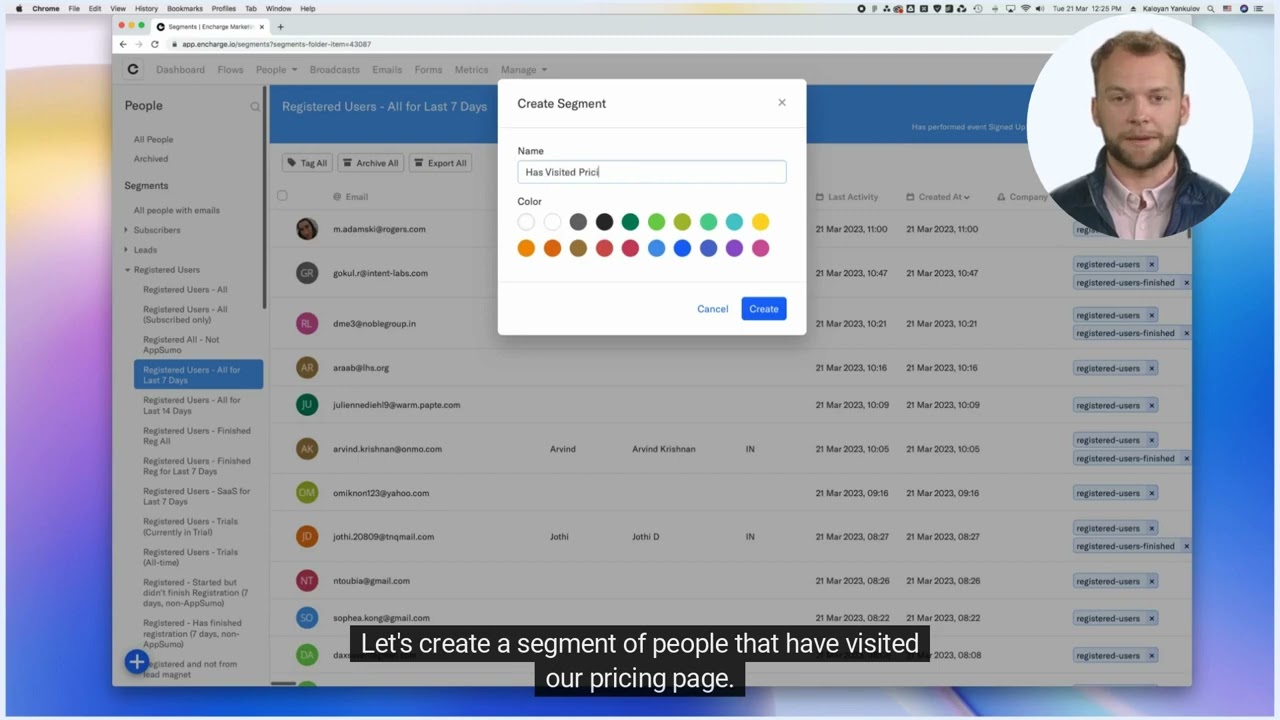Open the Emails nav item
Viewport: 1280px width, 720px height.
(387, 70)
